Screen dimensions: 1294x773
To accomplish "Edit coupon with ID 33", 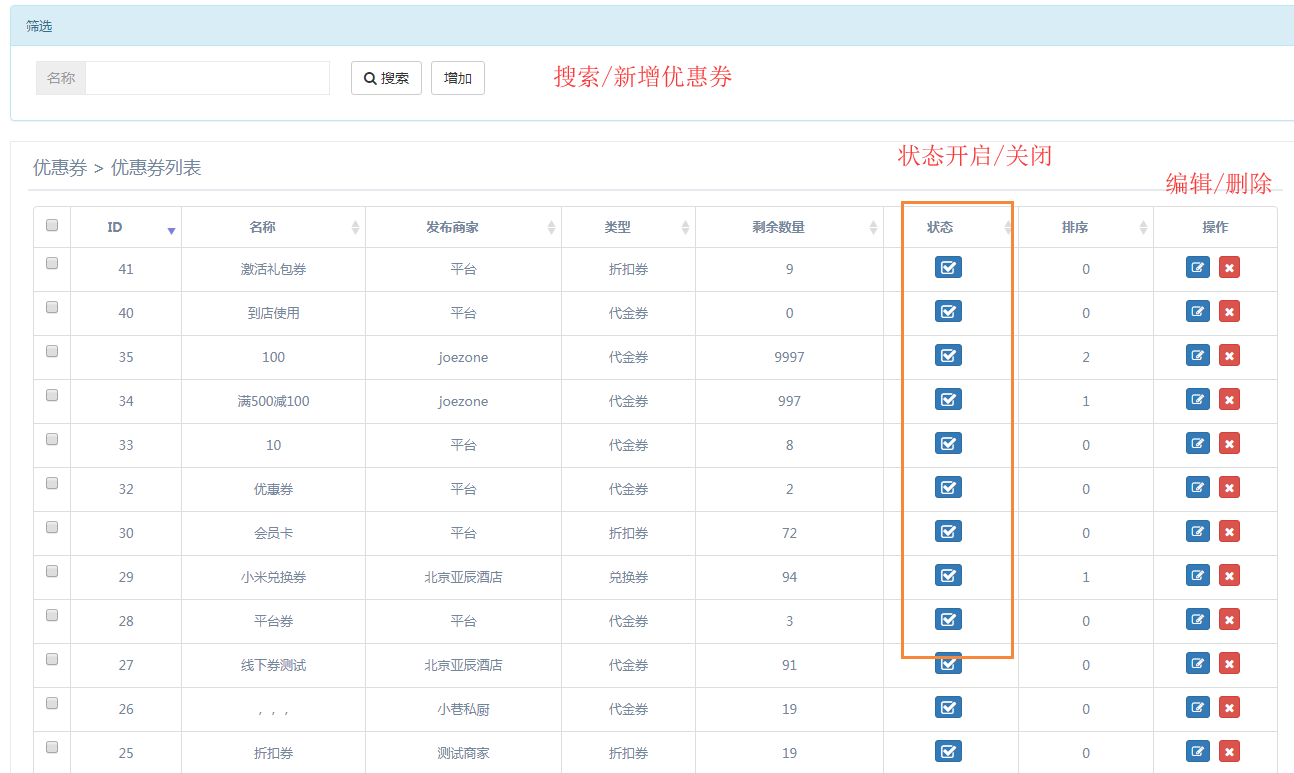I will pos(1197,443).
